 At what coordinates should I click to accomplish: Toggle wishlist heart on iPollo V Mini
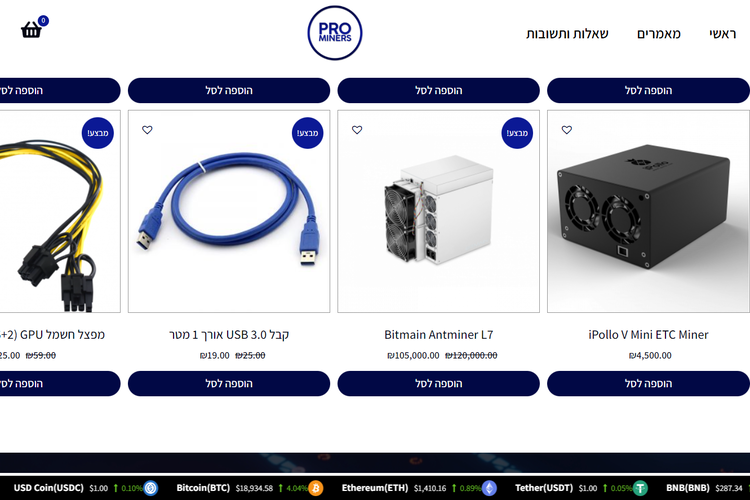pyautogui.click(x=567, y=130)
